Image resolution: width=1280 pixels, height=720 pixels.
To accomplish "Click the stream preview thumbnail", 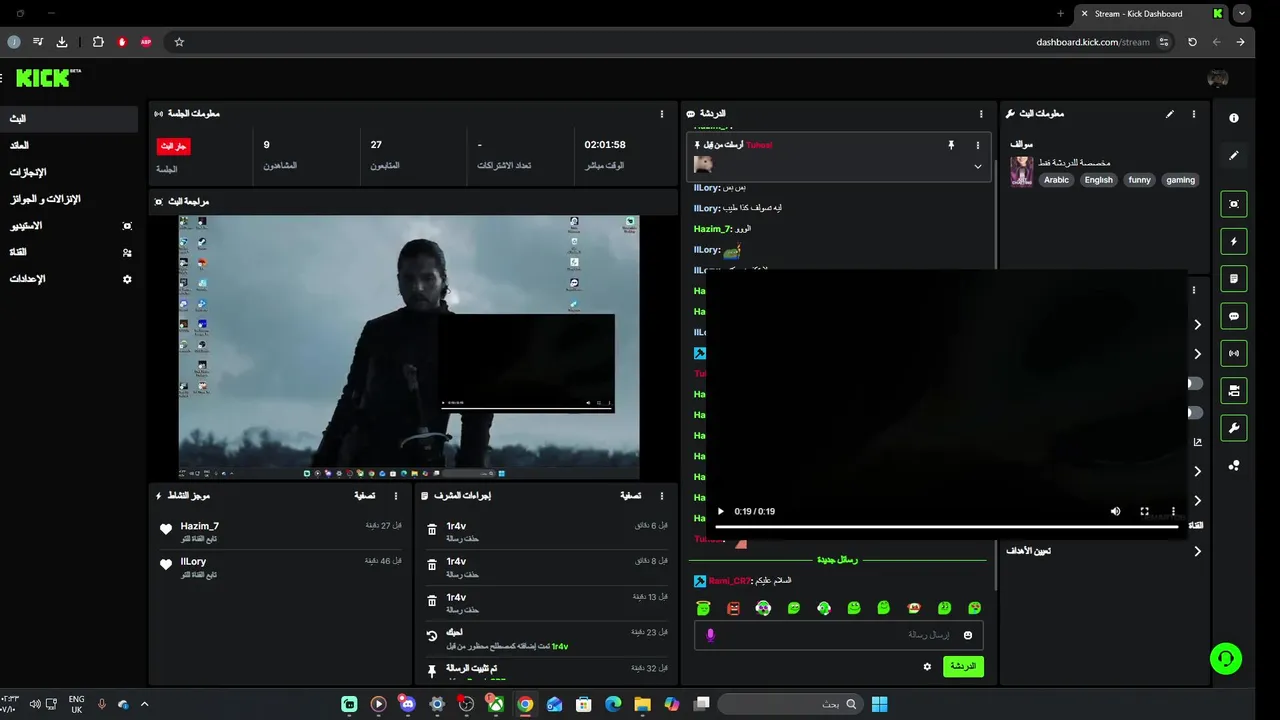I will 409,347.
